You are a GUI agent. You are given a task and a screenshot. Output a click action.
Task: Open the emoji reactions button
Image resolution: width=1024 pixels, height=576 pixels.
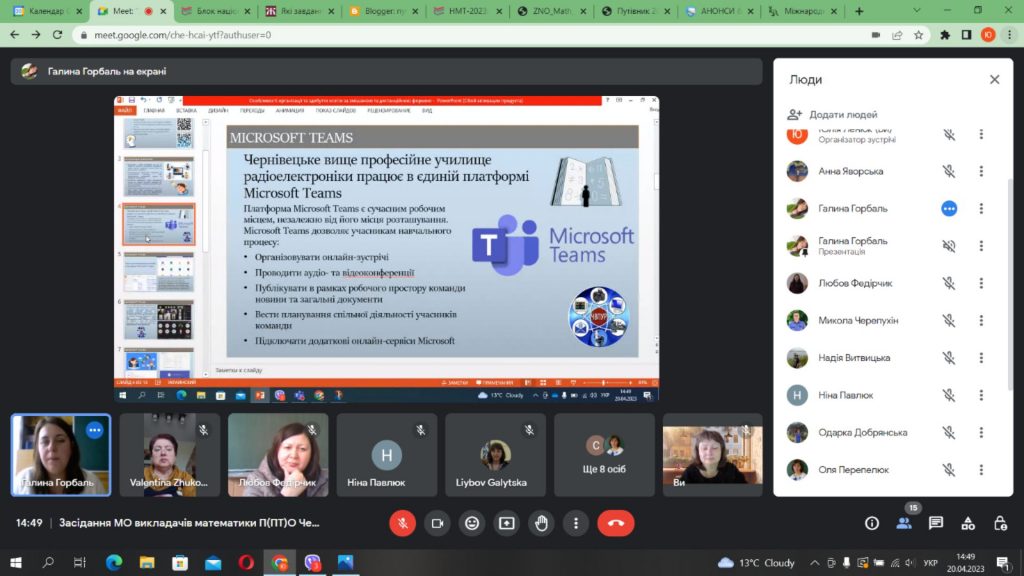pyautogui.click(x=472, y=523)
